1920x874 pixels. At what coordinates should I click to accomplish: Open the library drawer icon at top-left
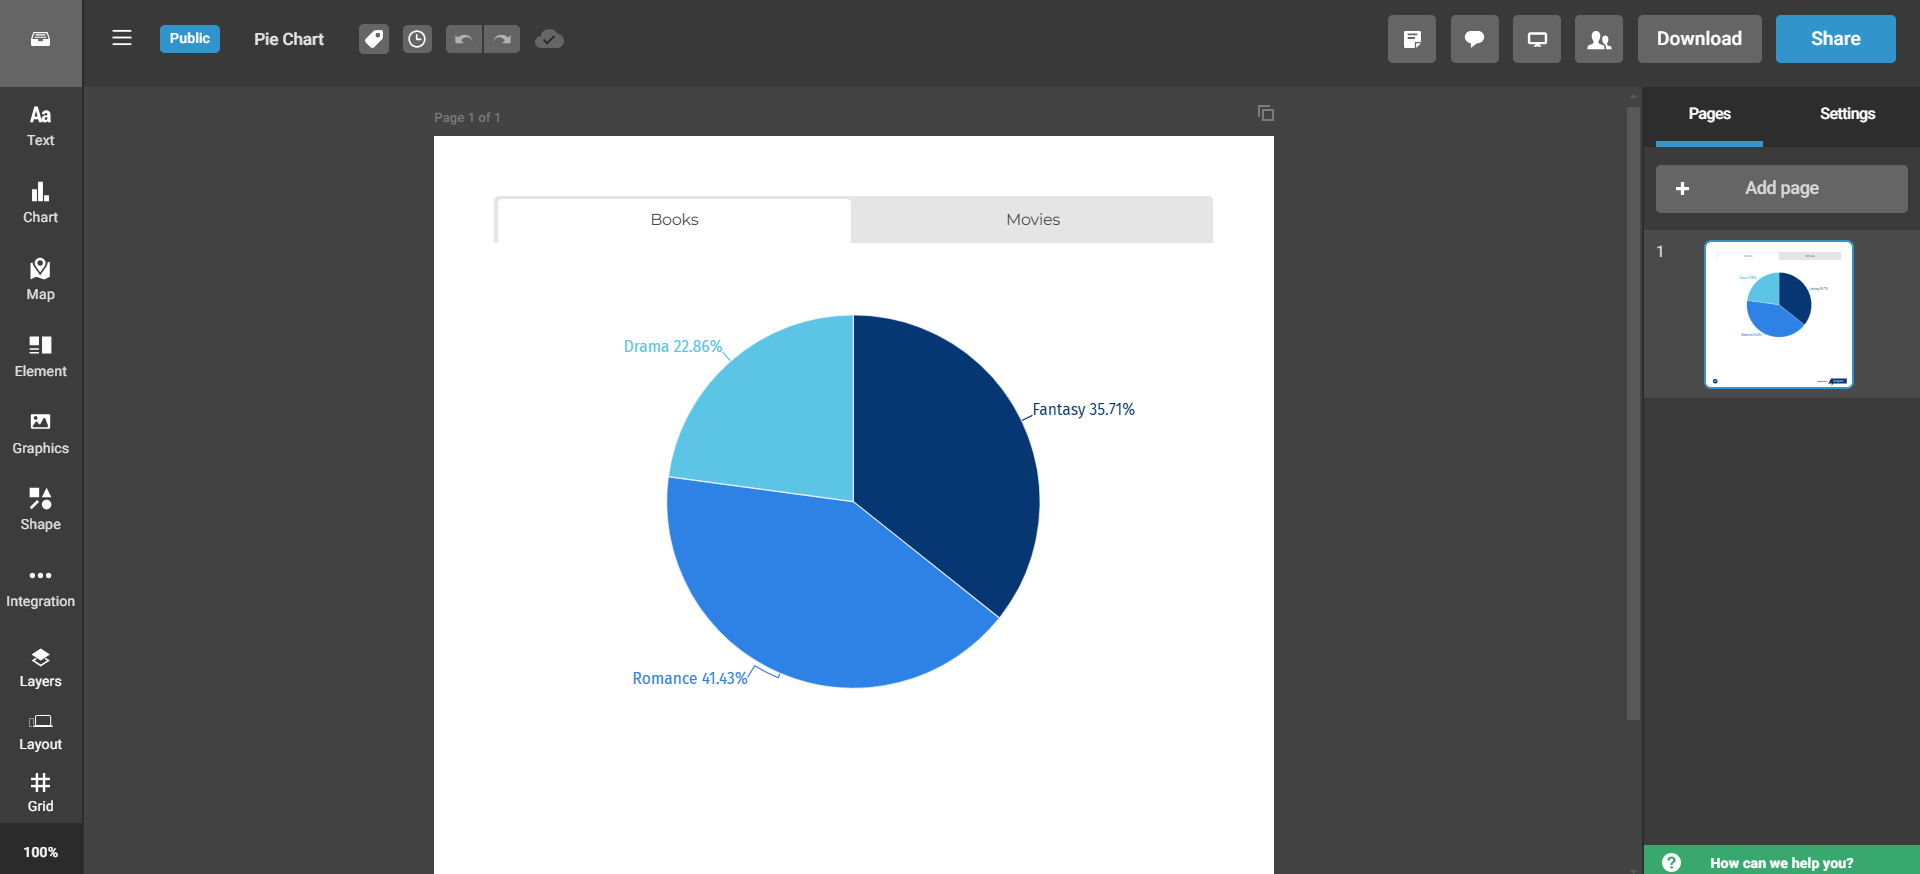point(40,40)
